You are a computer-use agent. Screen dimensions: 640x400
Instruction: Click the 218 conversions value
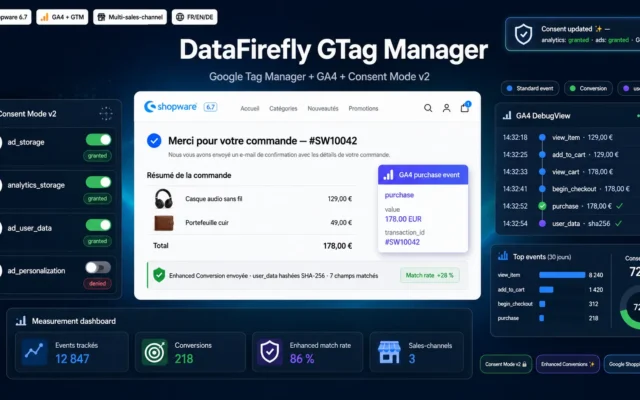coord(184,359)
